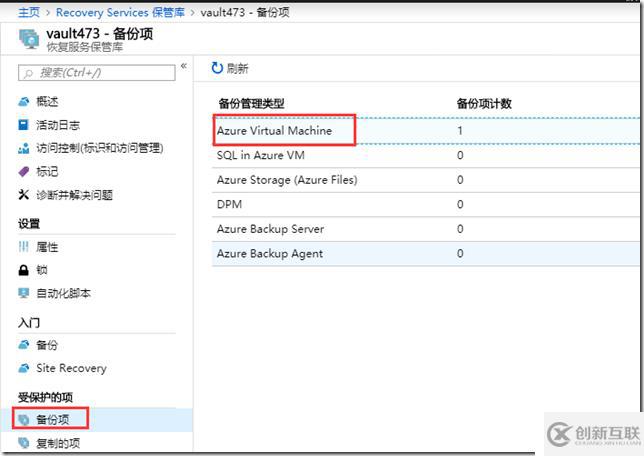Select Azure Backup Agent row
Image resolution: width=644 pixels, height=456 pixels.
tap(426, 253)
